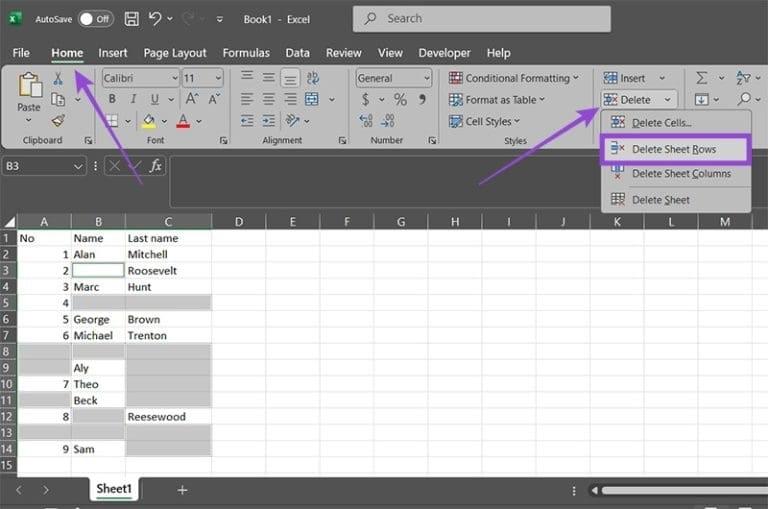Image resolution: width=768 pixels, height=509 pixels.
Task: Toggle Underline formatting
Action: 155,99
